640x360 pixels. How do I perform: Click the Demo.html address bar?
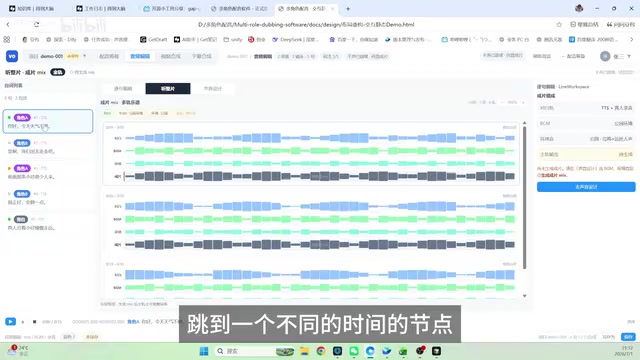pos(306,24)
